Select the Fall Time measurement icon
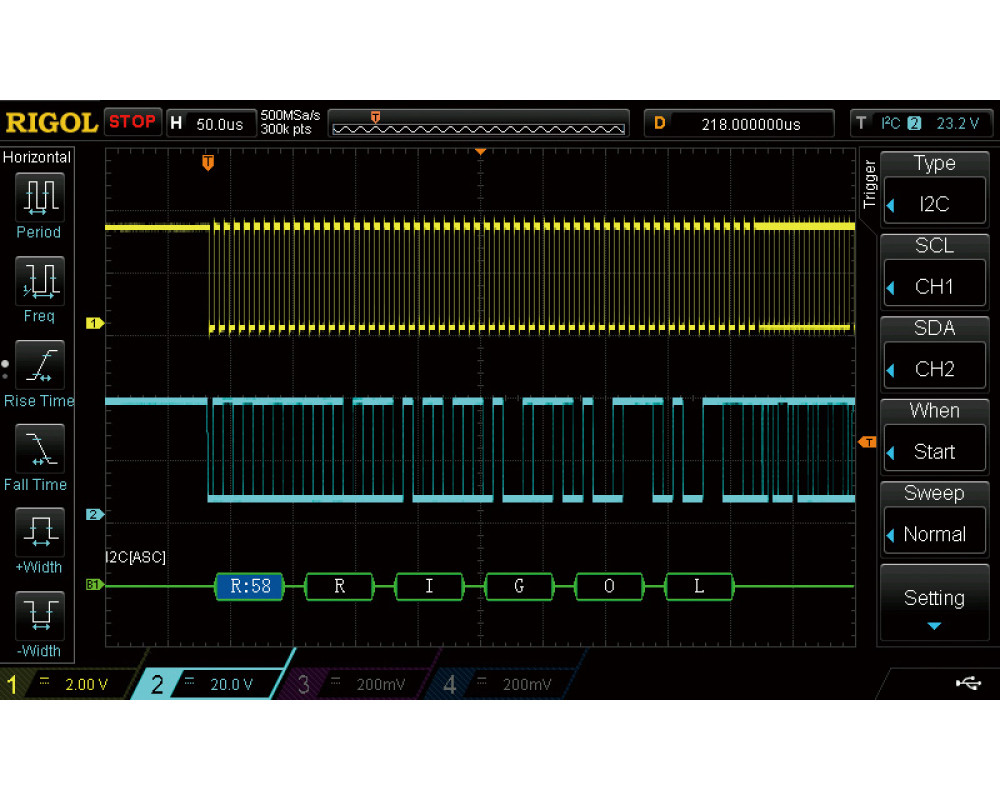The height and width of the screenshot is (800, 1000). point(40,448)
